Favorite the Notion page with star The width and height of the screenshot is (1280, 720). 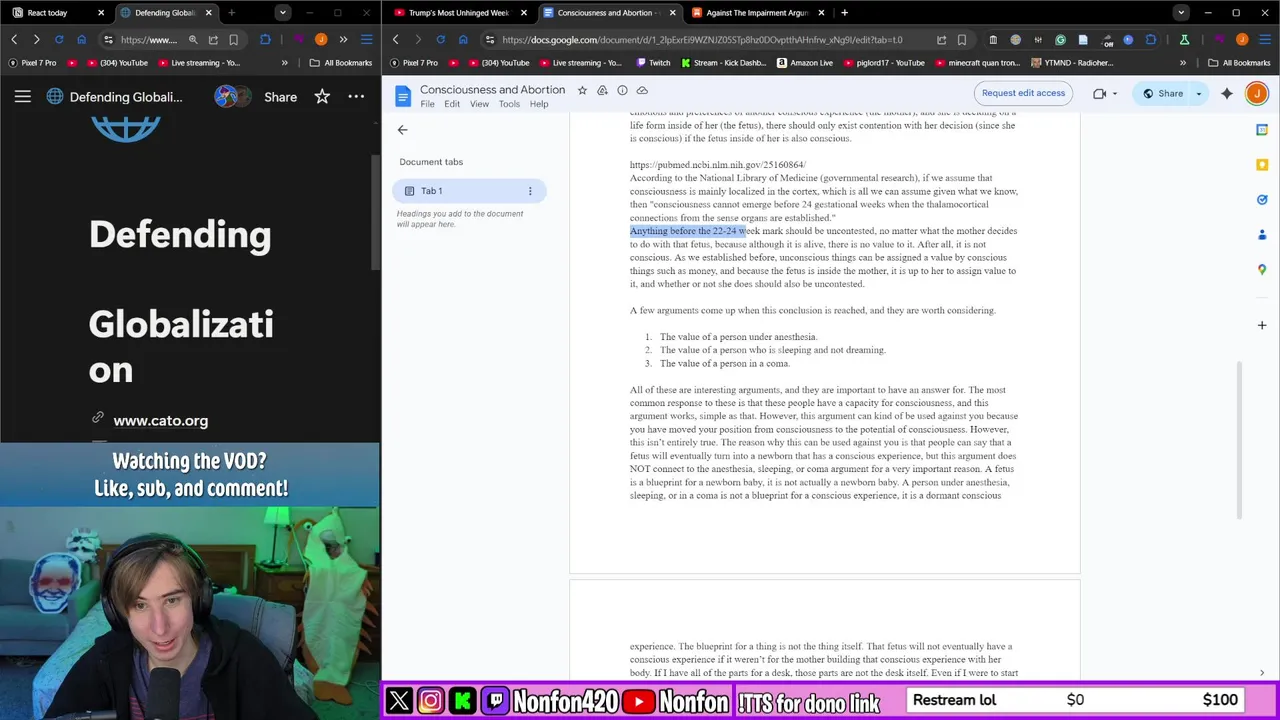tap(322, 97)
